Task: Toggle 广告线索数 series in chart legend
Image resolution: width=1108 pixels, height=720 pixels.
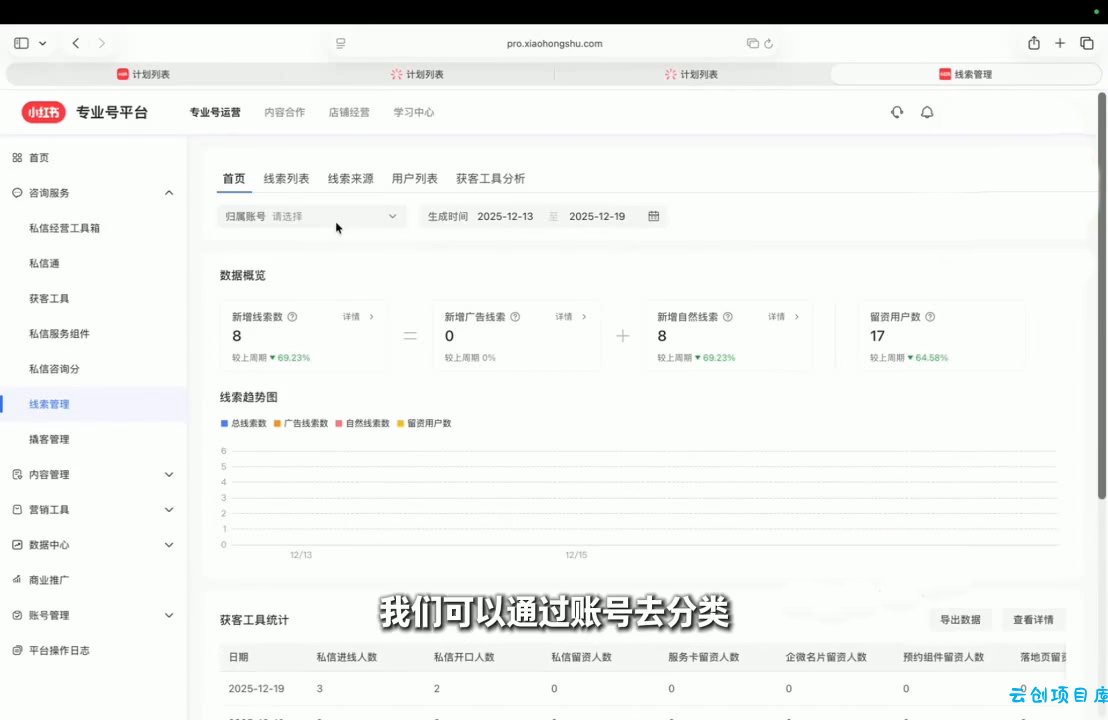Action: click(x=300, y=423)
